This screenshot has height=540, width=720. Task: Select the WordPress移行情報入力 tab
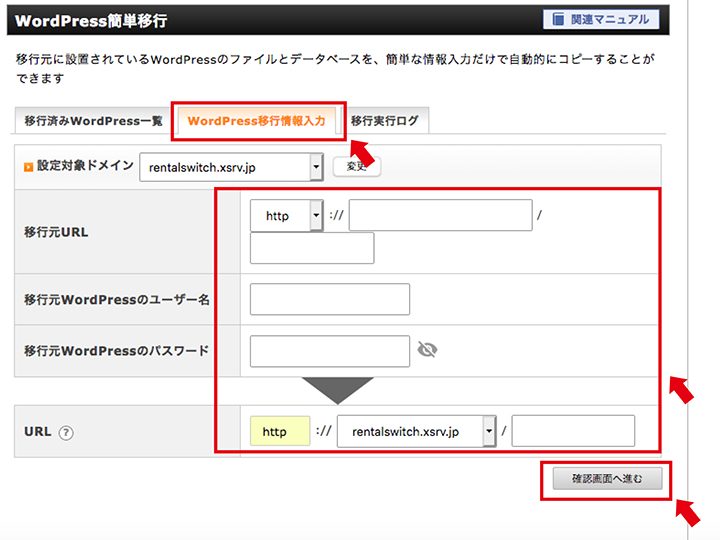coord(256,121)
